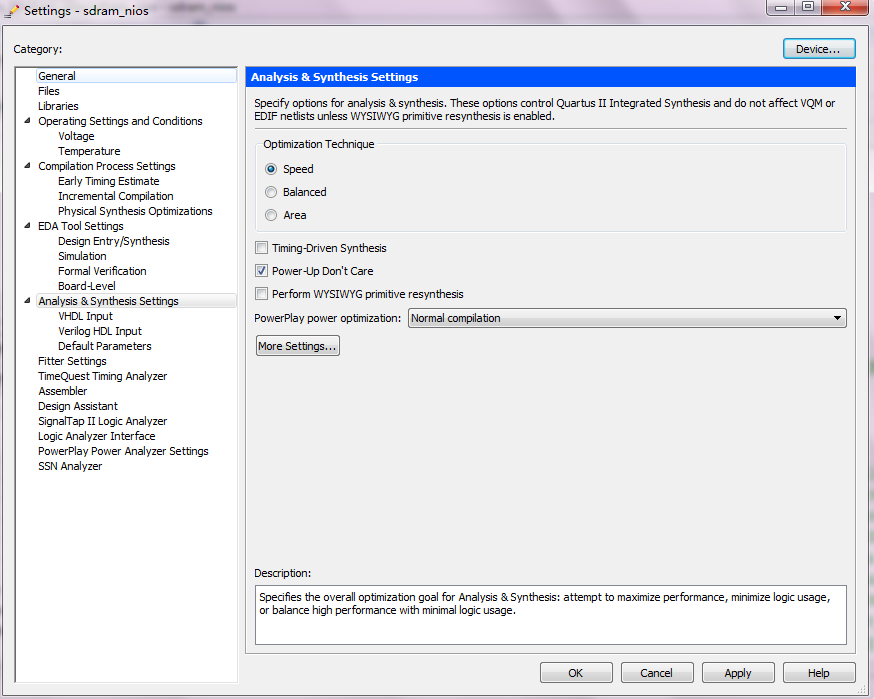874x699 pixels.
Task: Click the Description text box
Action: point(551,615)
